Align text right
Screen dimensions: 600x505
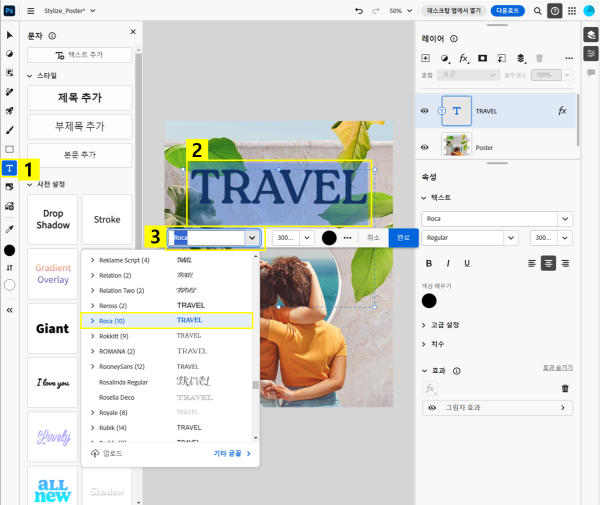tap(565, 263)
